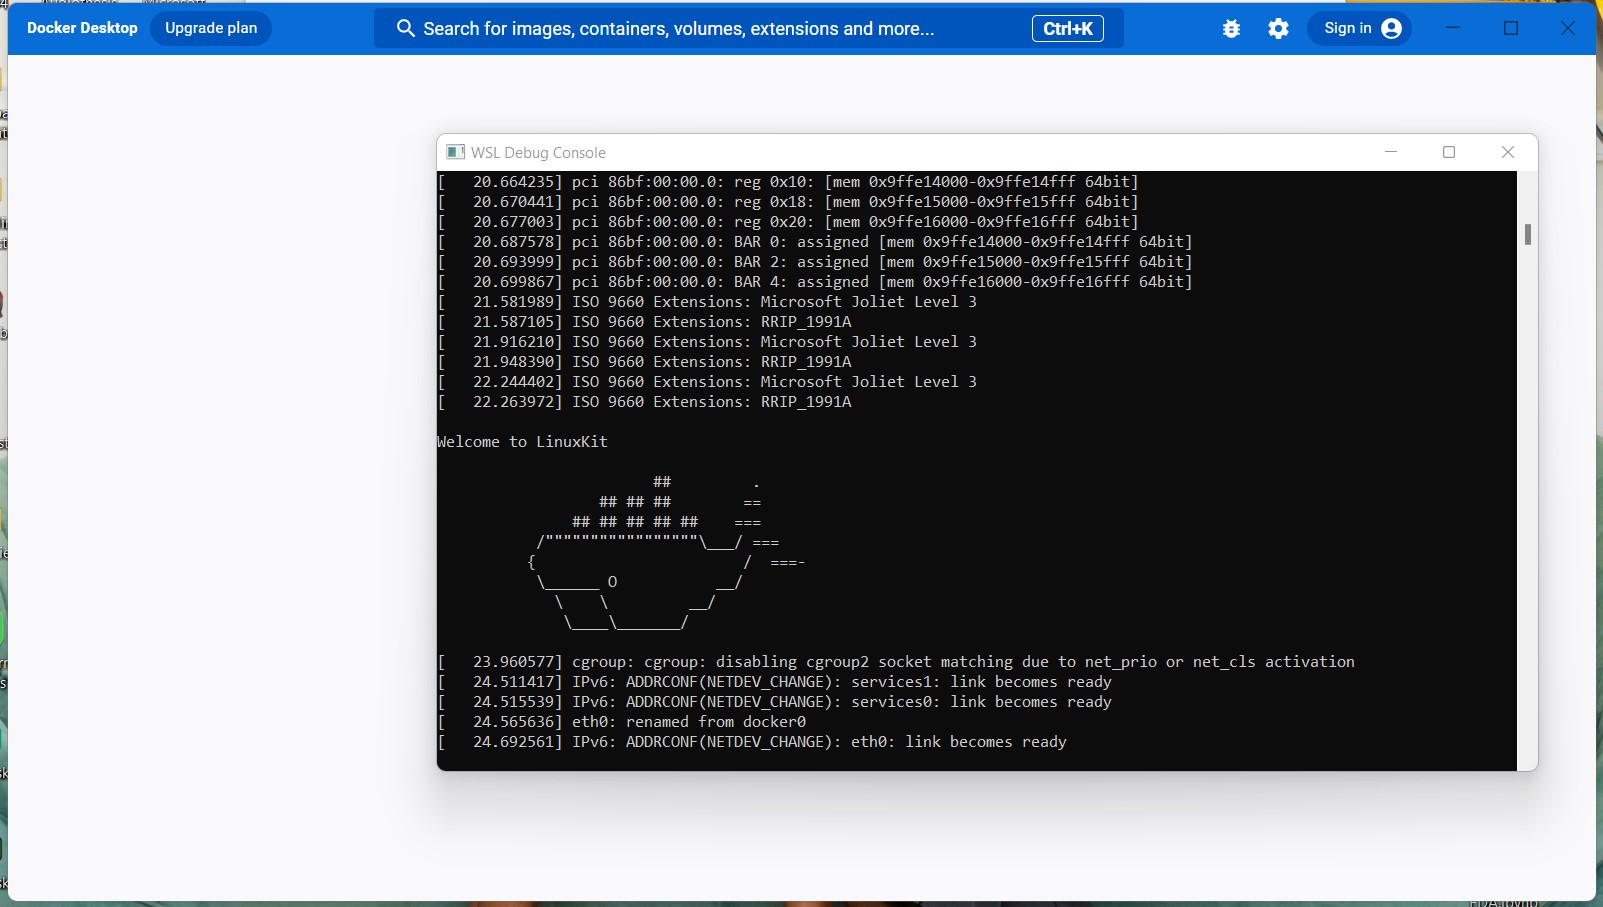
Task: Click the WSL console scrollbar thumb
Action: [x=1527, y=234]
